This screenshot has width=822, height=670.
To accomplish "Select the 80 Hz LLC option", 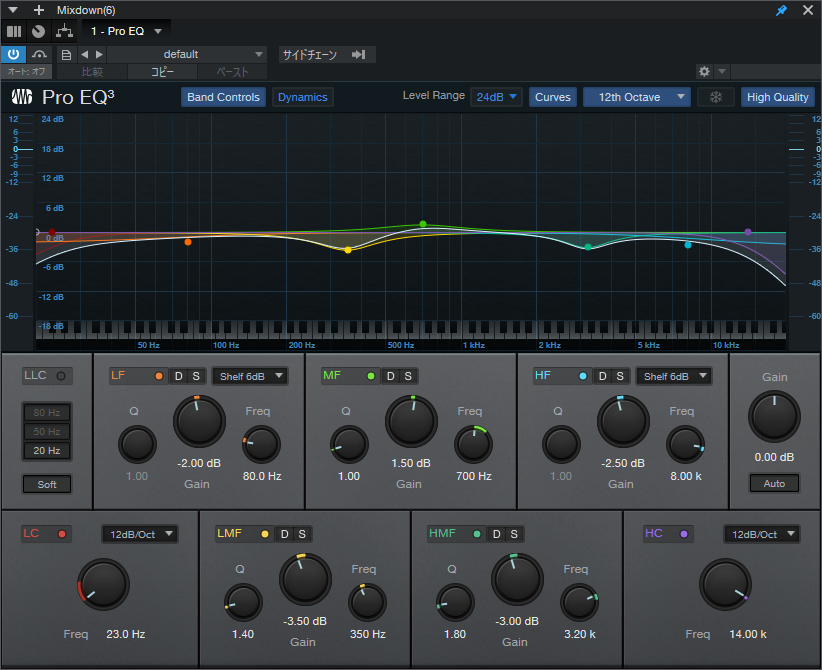I will click(x=47, y=413).
